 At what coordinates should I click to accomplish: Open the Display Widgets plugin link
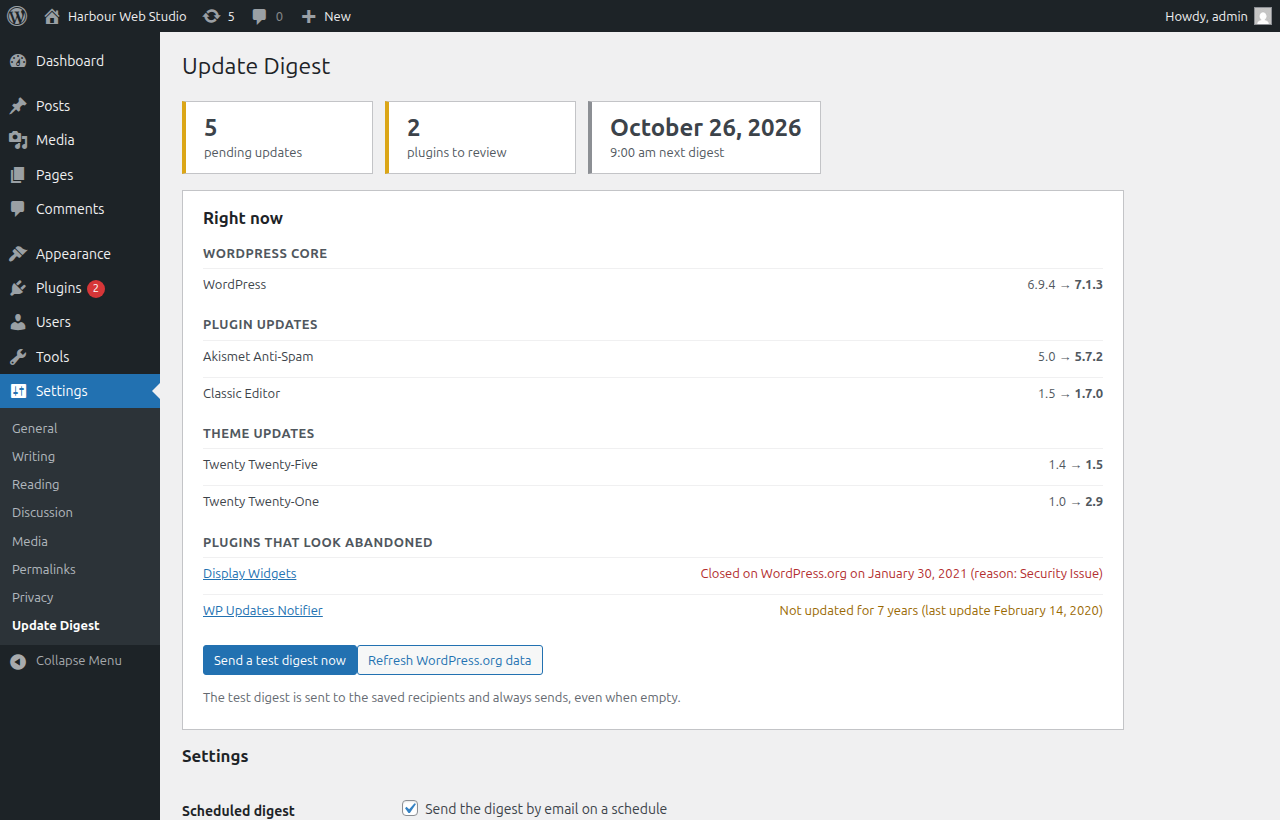250,573
